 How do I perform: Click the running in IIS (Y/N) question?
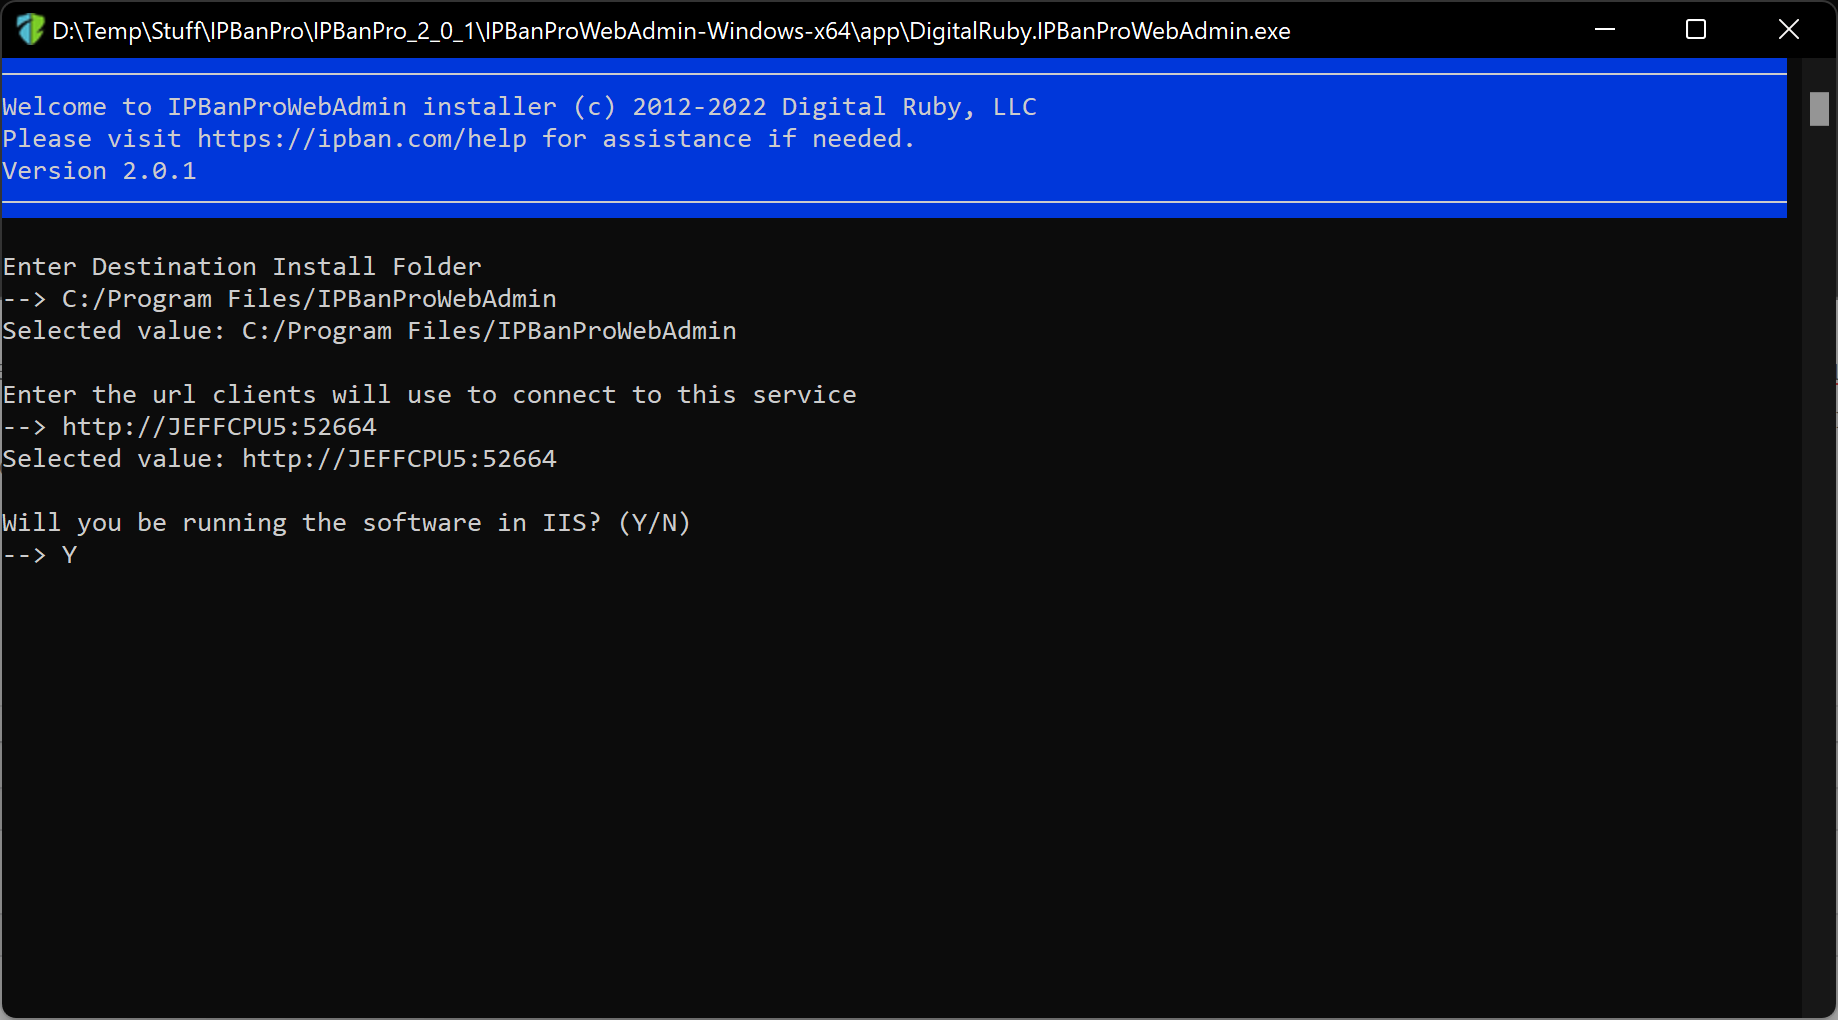pyautogui.click(x=346, y=523)
